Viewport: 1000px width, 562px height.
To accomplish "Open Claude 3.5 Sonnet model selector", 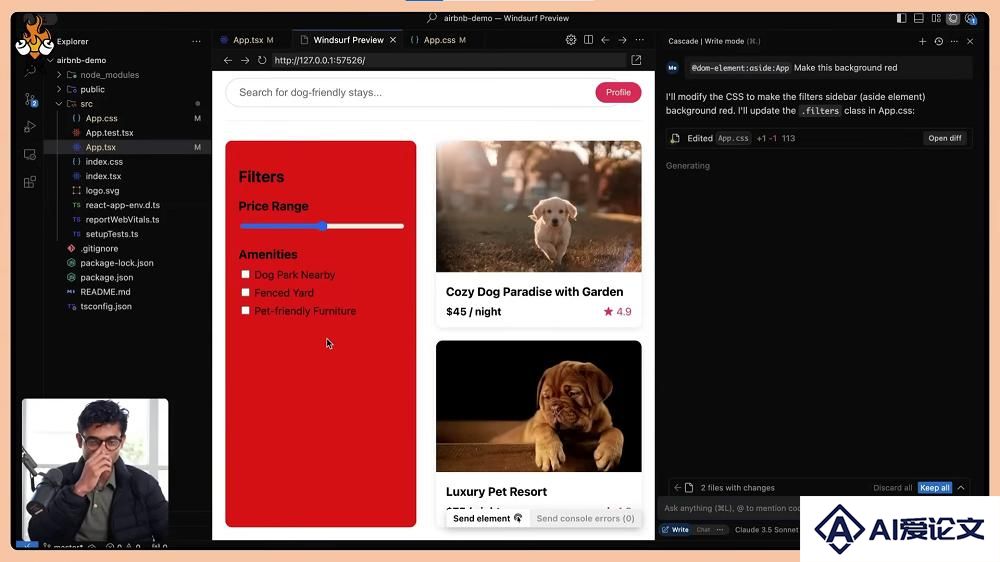I will pos(766,529).
